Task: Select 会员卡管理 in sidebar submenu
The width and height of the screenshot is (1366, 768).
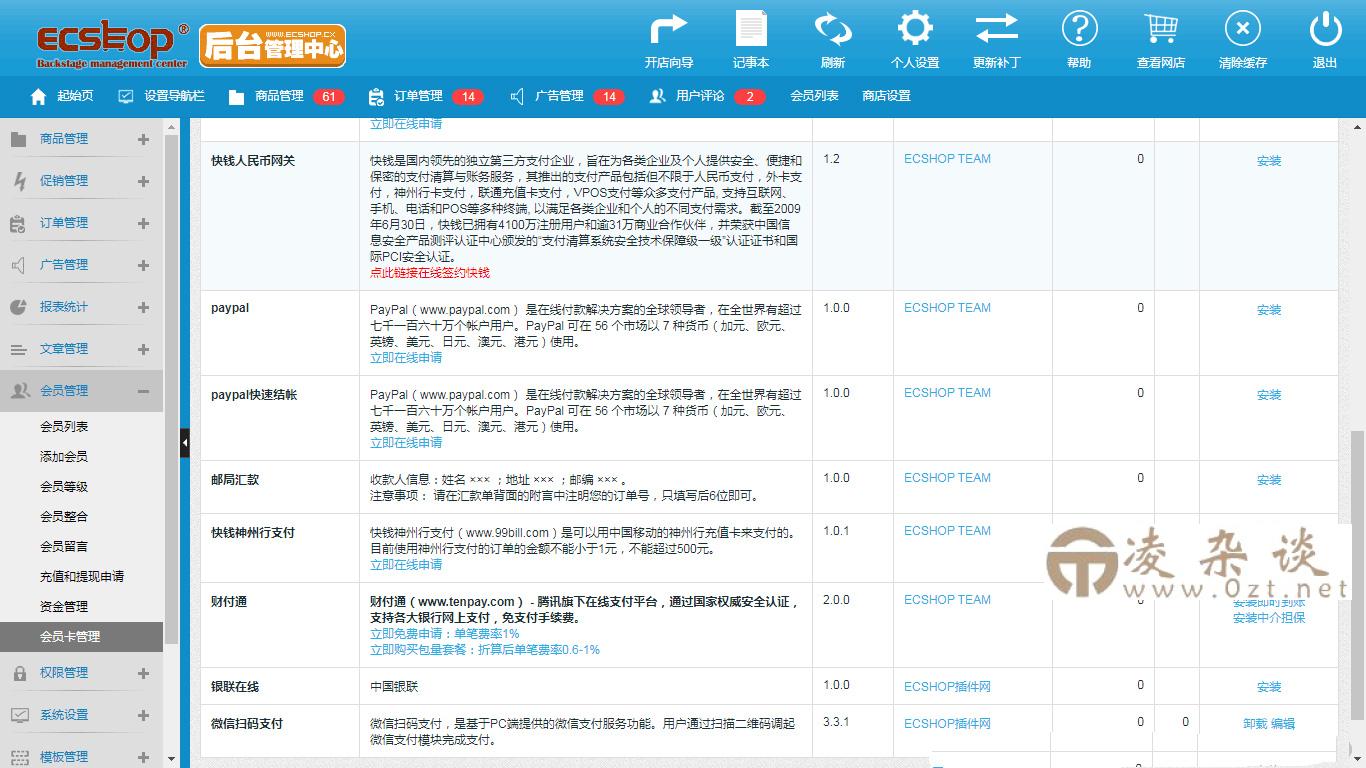Action: 81,636
